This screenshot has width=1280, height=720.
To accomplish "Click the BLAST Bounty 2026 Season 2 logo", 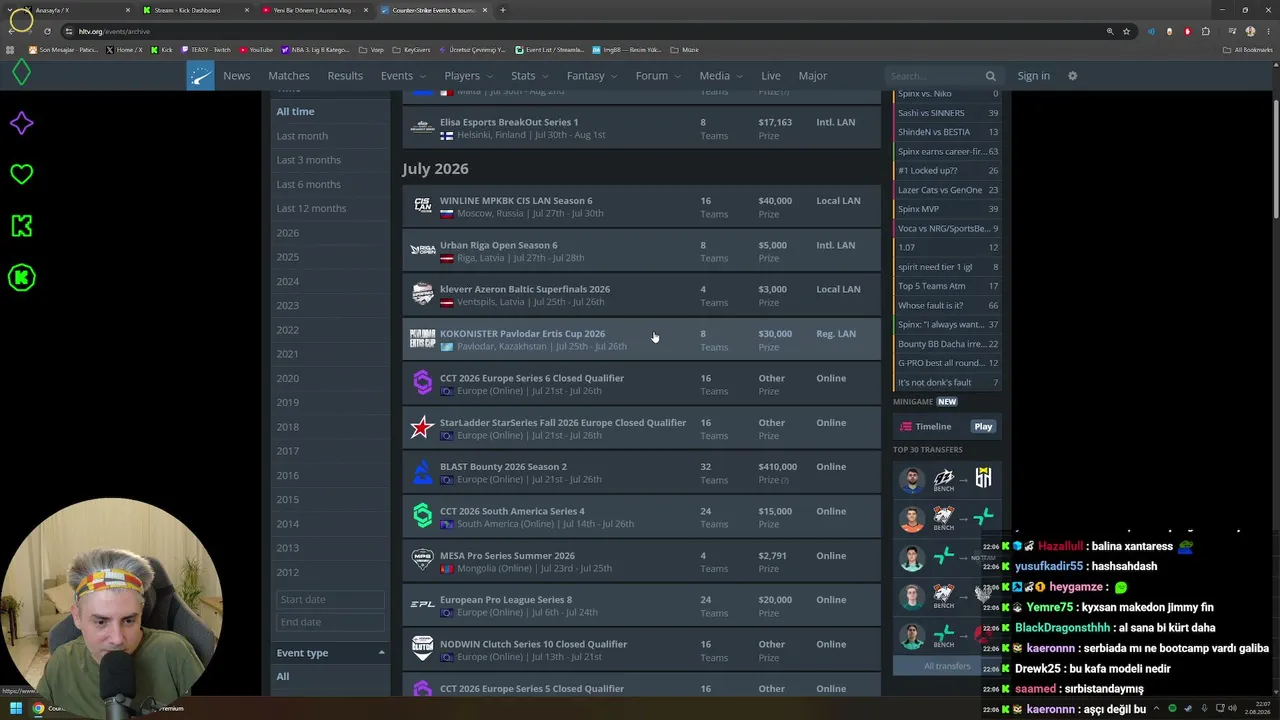I will click(422, 472).
